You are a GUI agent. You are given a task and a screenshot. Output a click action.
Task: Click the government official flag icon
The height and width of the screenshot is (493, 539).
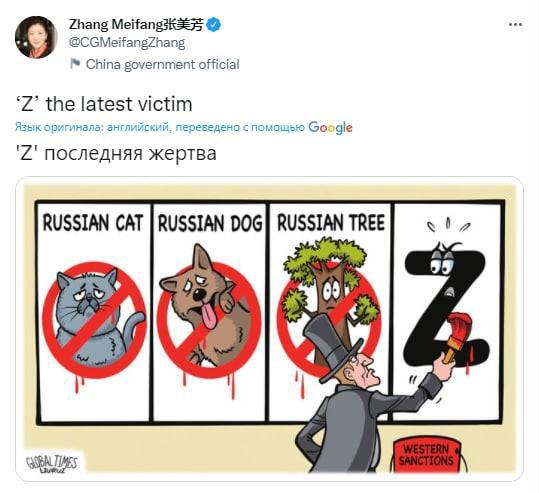[x=75, y=64]
